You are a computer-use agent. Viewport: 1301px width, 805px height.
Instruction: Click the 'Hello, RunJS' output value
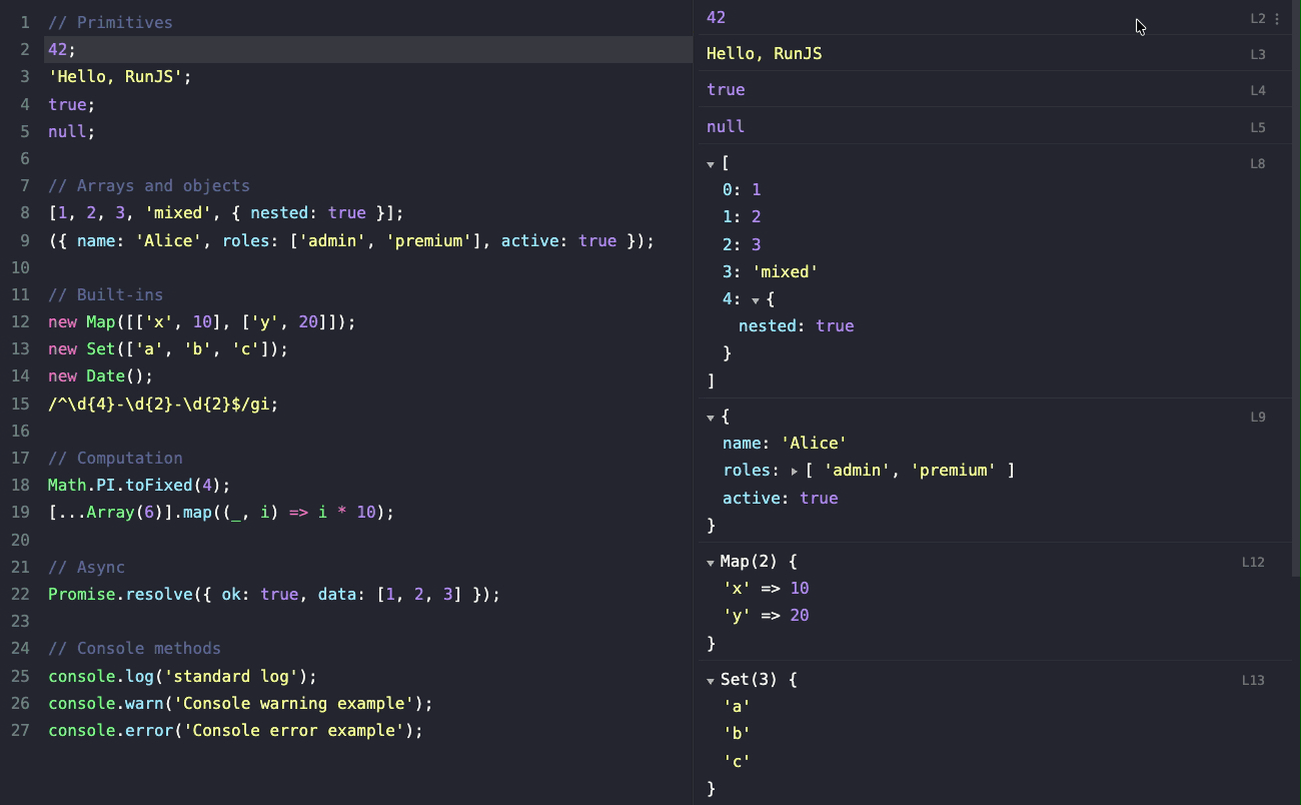click(x=764, y=54)
